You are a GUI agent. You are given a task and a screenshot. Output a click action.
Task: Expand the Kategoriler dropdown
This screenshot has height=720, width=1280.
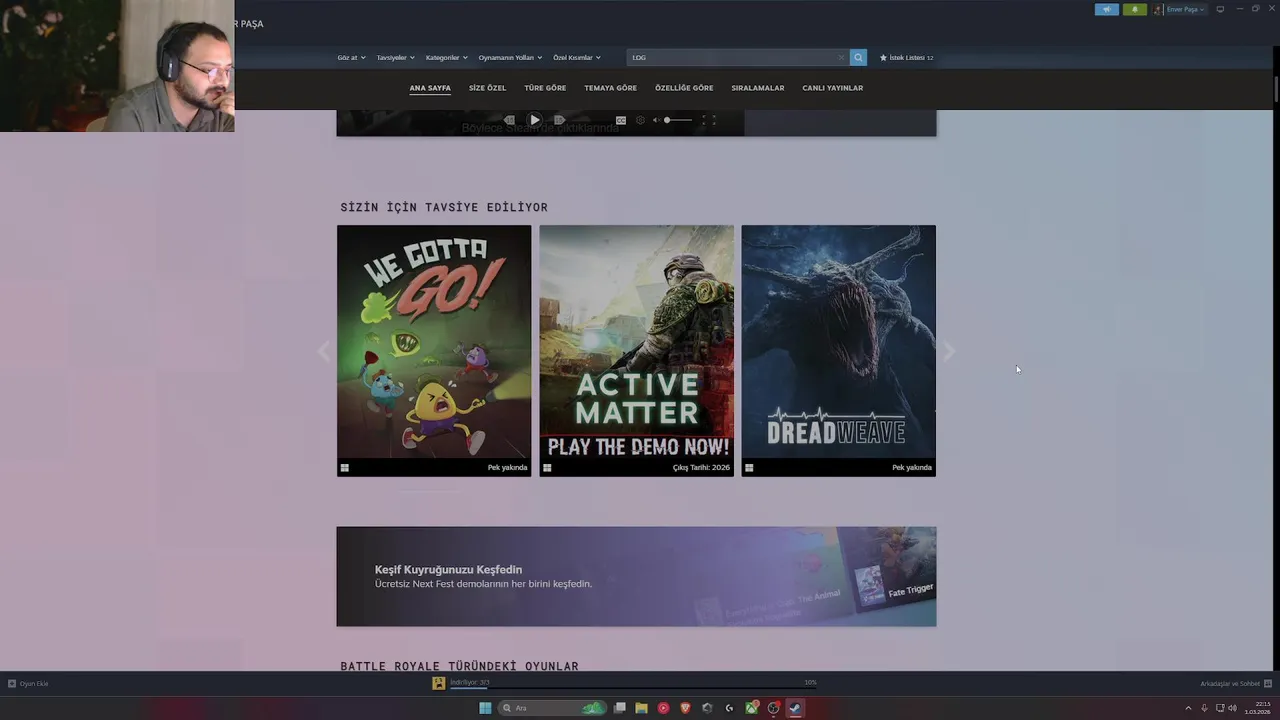pos(446,57)
